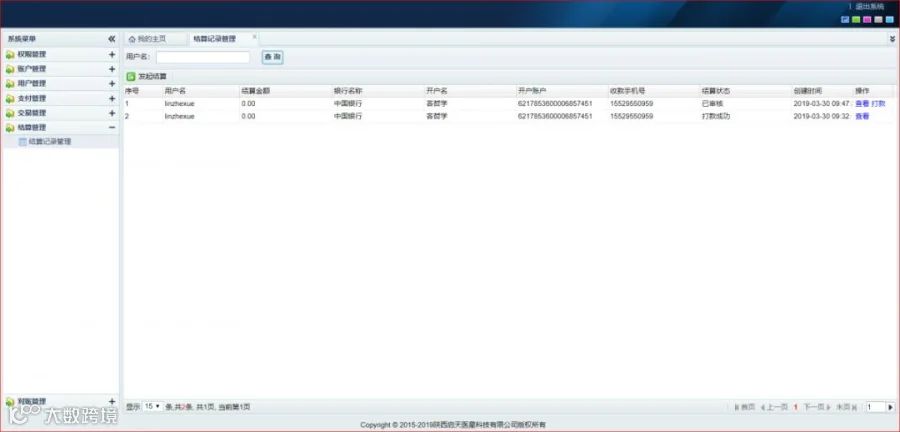
Task: Select the gray theme swatch
Action: coord(878,20)
